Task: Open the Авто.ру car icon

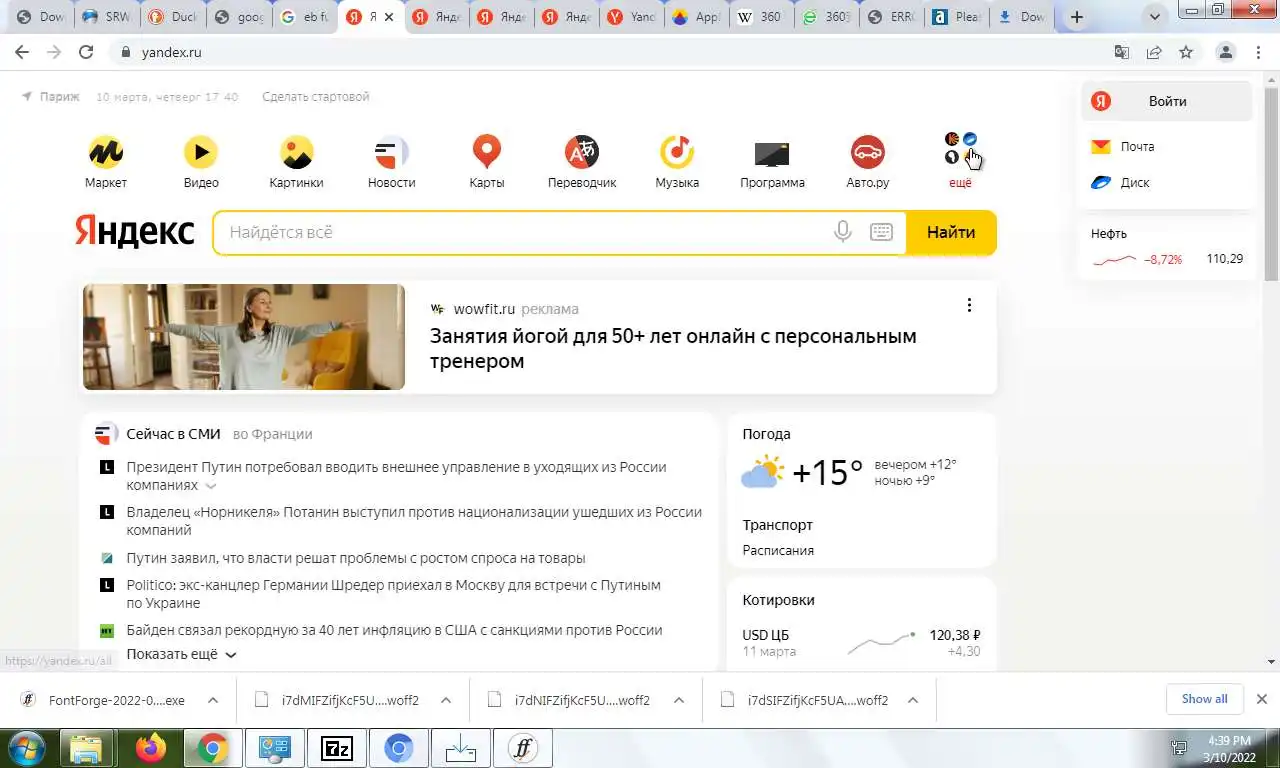Action: coord(868,152)
